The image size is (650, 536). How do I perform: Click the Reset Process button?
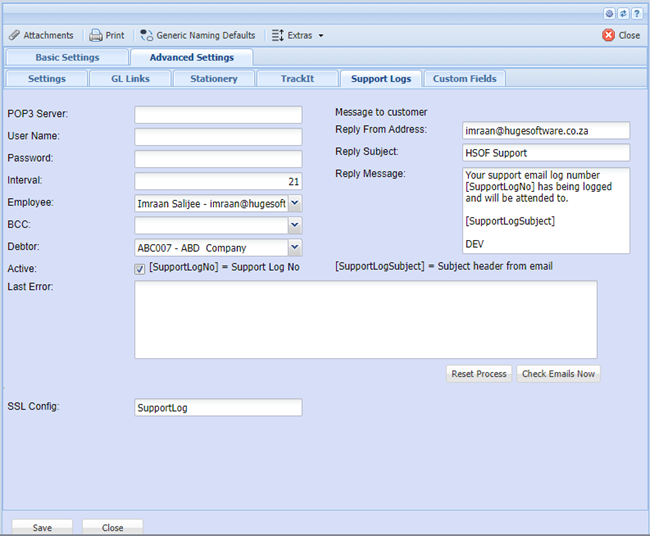[x=479, y=374]
